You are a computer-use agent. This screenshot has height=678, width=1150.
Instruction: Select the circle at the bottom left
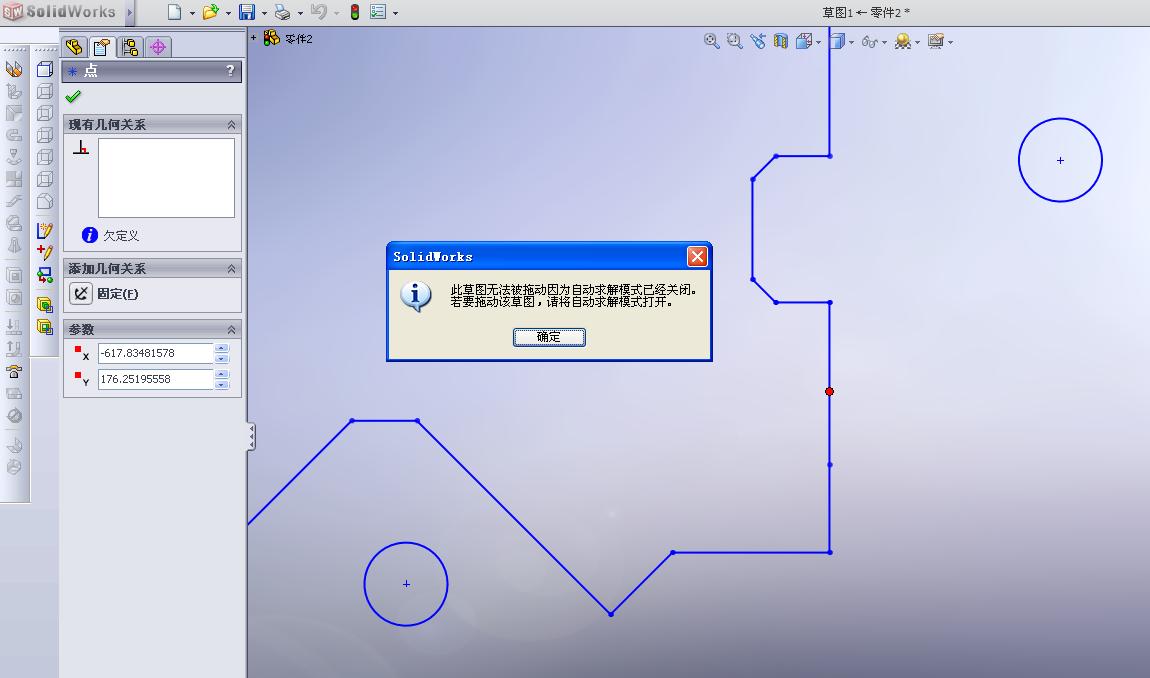[x=406, y=584]
